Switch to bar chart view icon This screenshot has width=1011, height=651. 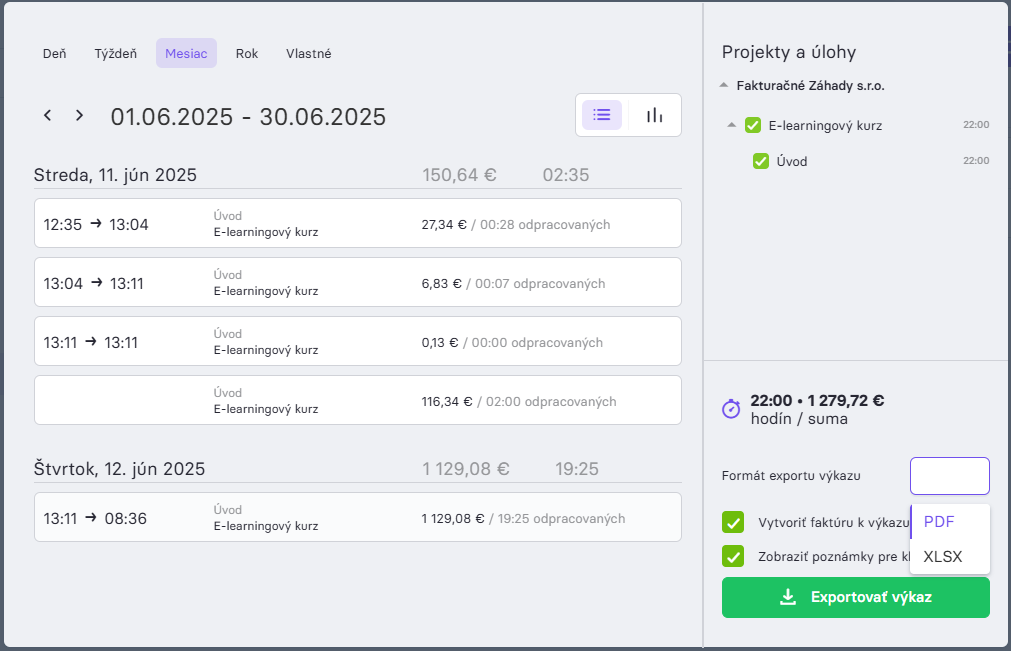click(654, 115)
